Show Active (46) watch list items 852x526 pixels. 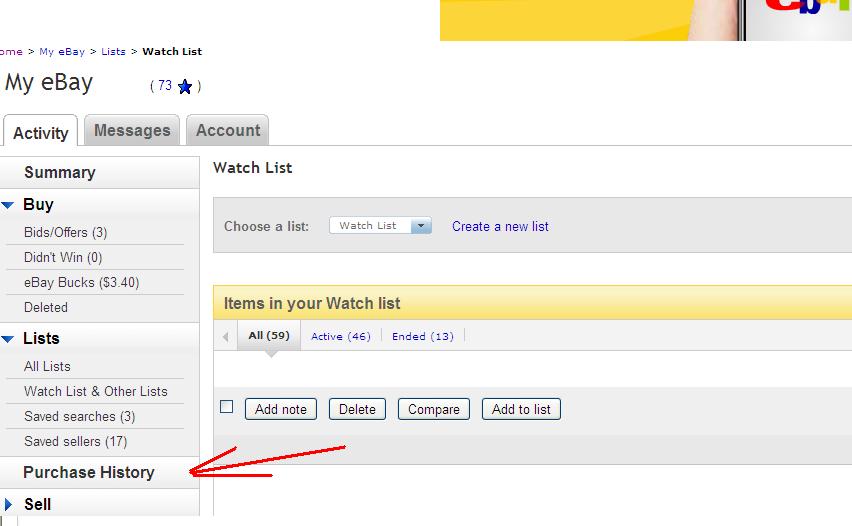tap(341, 336)
